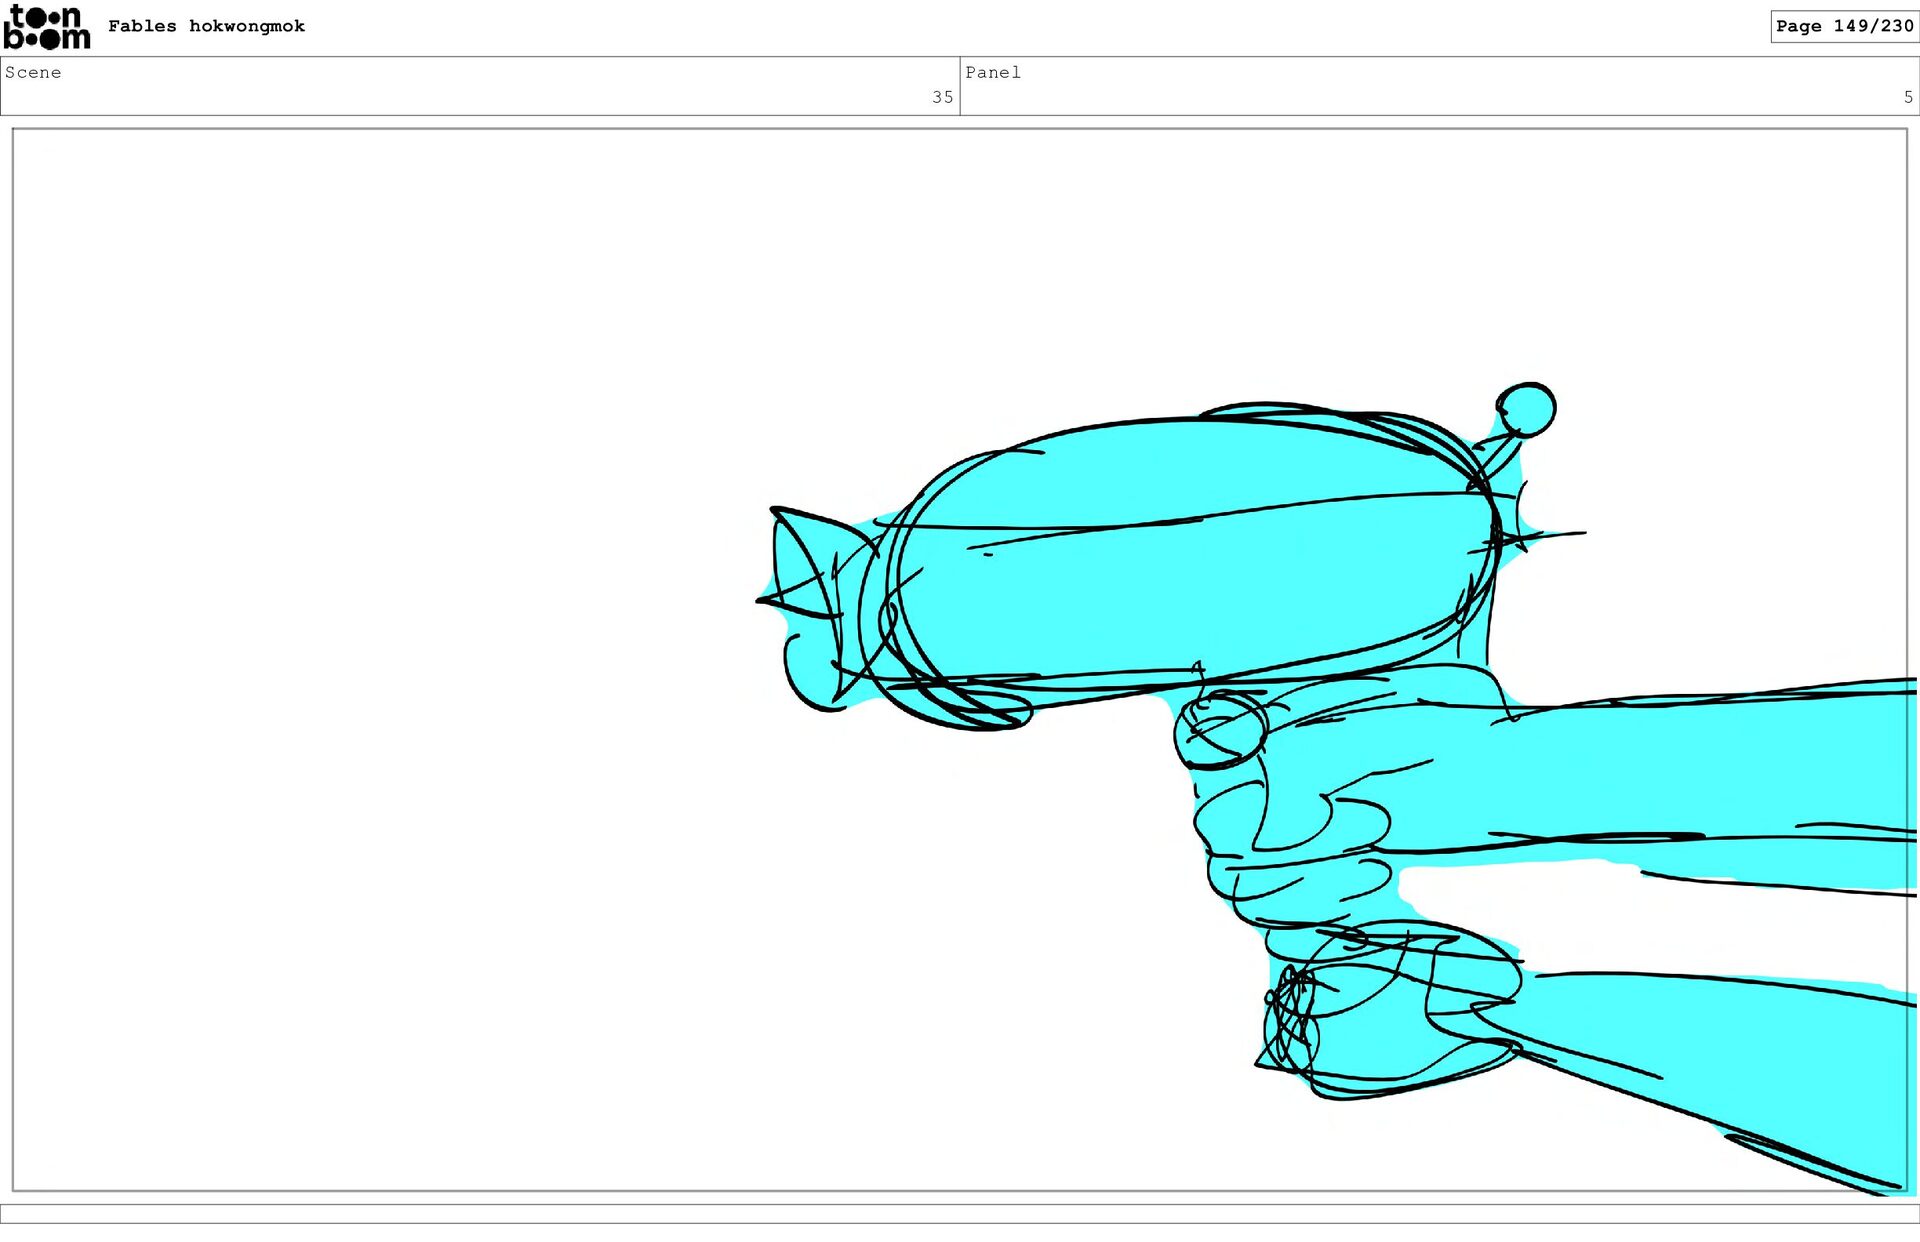1920x1242 pixels.
Task: Click the scribbled knuckle on the lower fist
Action: (1291, 1018)
